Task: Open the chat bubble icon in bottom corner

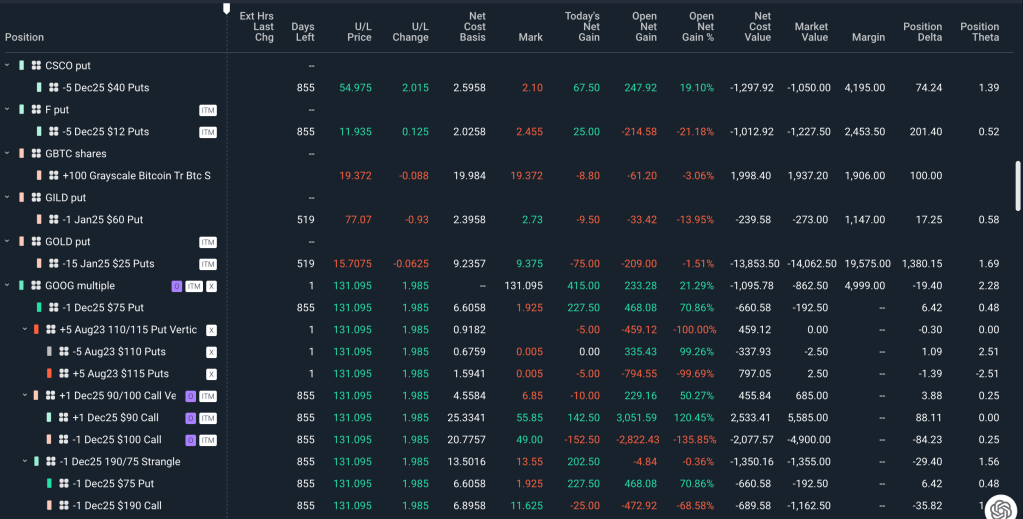Action: click(x=999, y=508)
